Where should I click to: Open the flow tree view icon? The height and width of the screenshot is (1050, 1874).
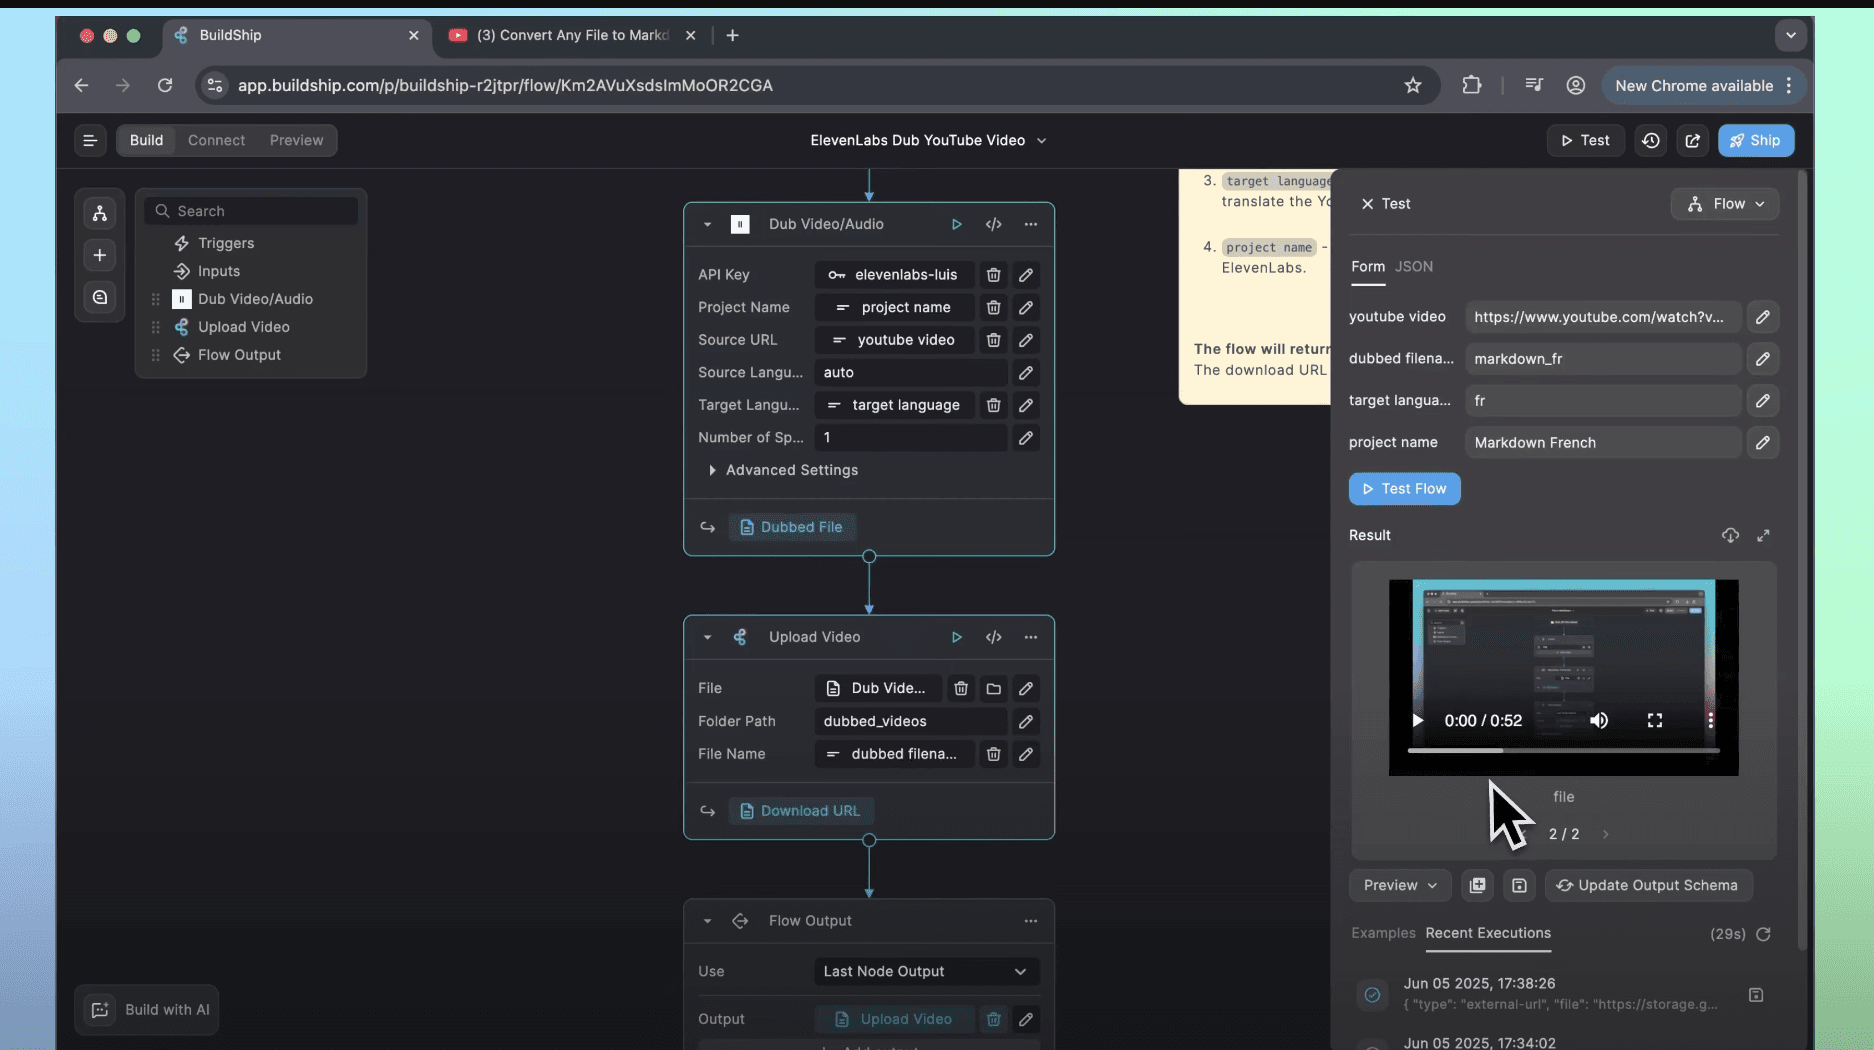tap(100, 213)
